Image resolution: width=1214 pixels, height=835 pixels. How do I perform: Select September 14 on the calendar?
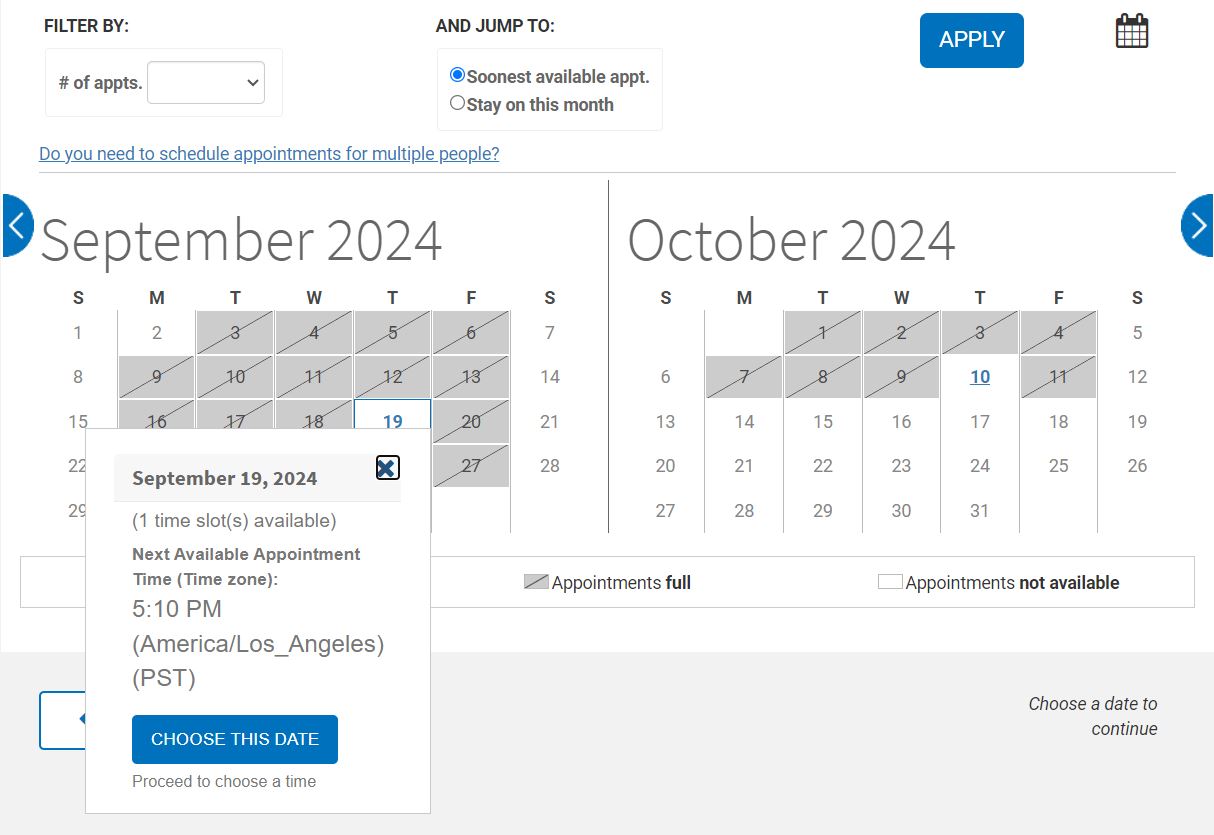(549, 377)
